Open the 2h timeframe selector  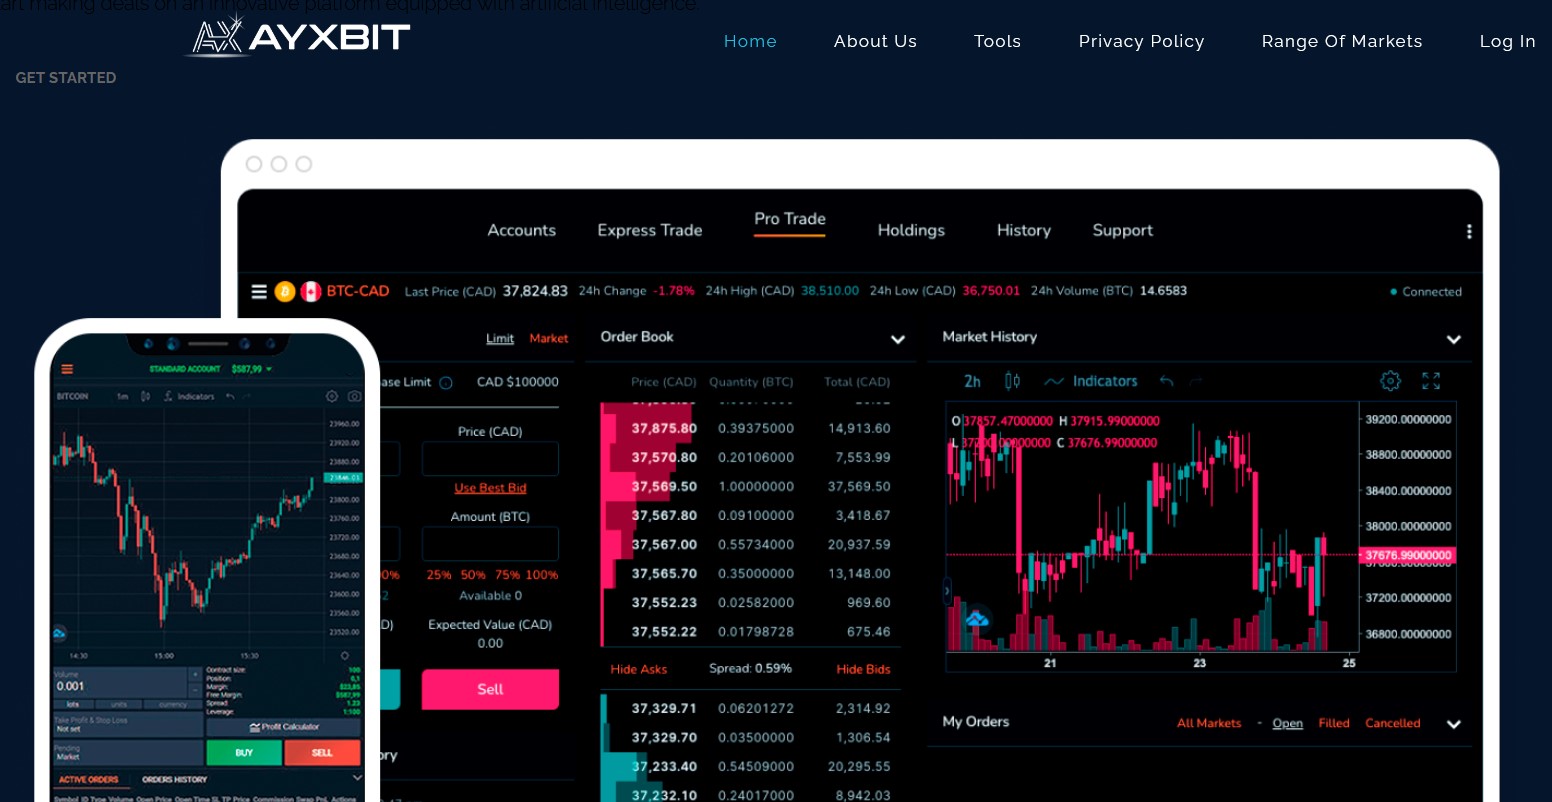tap(972, 381)
